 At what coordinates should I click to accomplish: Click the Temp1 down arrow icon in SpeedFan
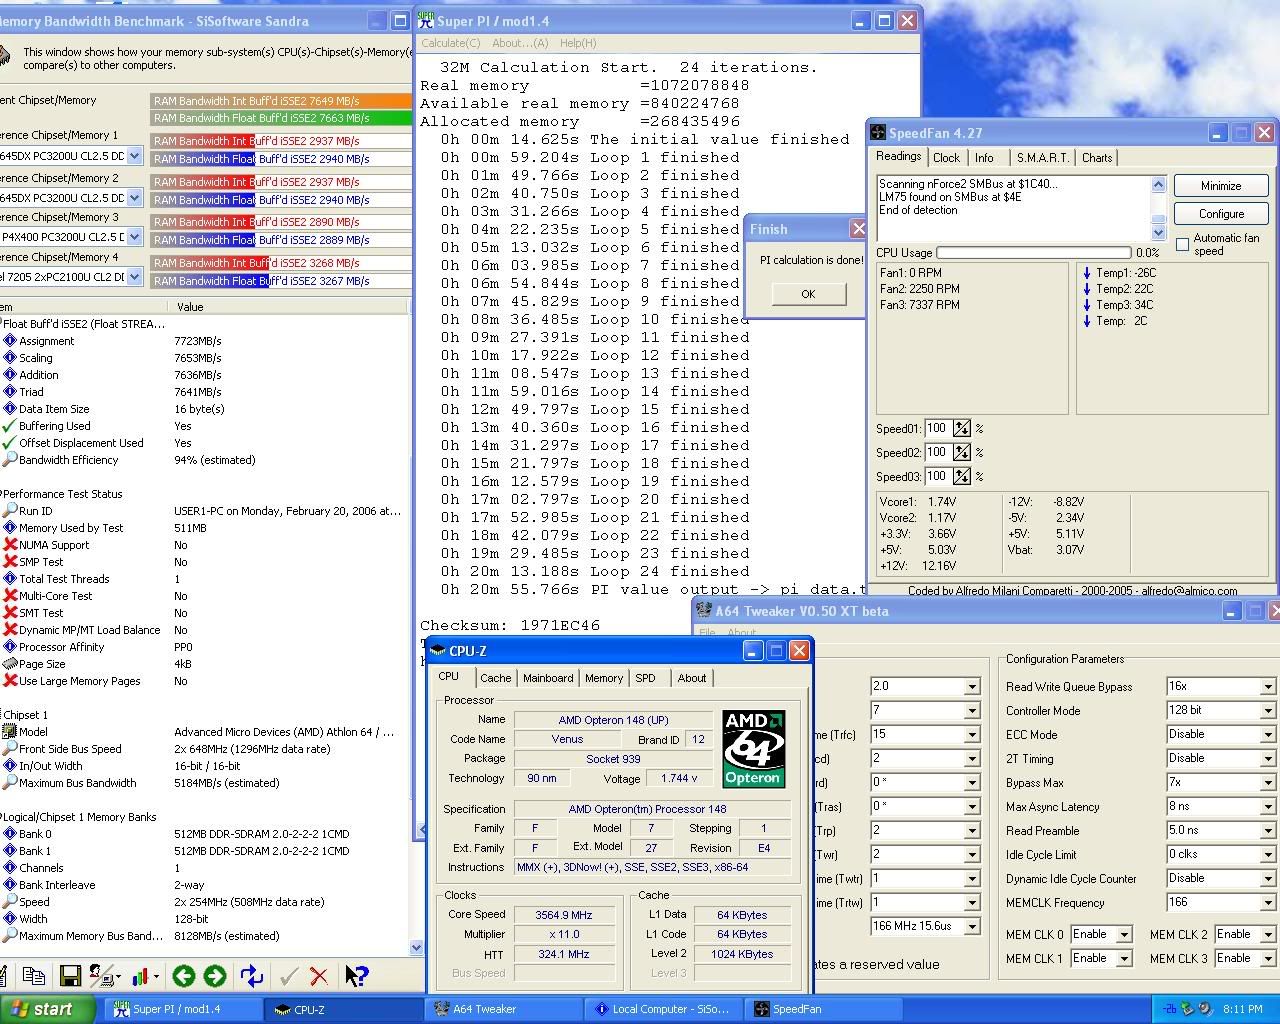[1087, 273]
